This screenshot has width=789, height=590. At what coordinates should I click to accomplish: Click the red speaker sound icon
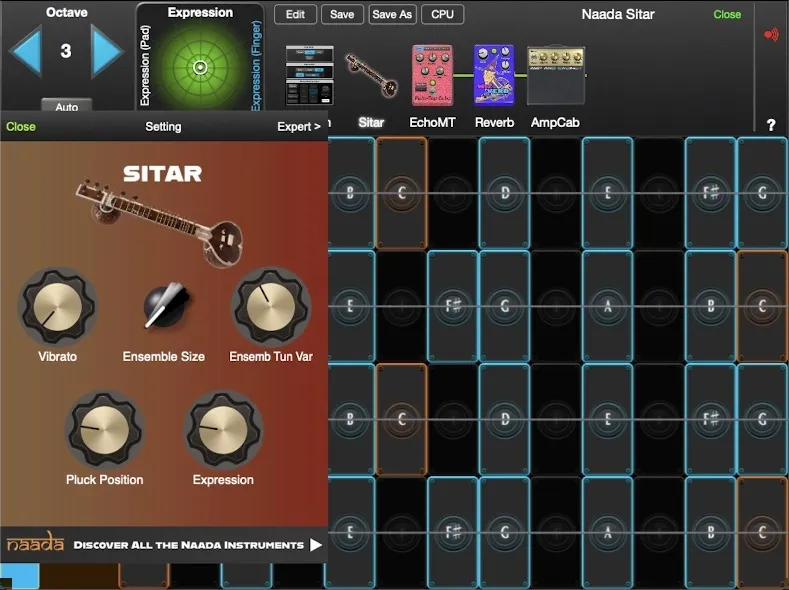pos(771,34)
